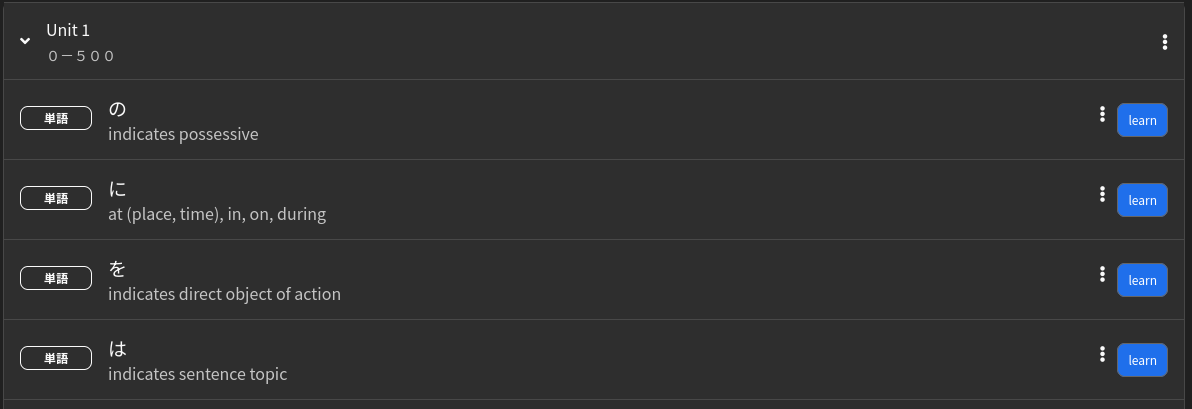Viewport: 1192px width, 409px height.
Task: Click the は vocabulary word
Action: coord(117,348)
